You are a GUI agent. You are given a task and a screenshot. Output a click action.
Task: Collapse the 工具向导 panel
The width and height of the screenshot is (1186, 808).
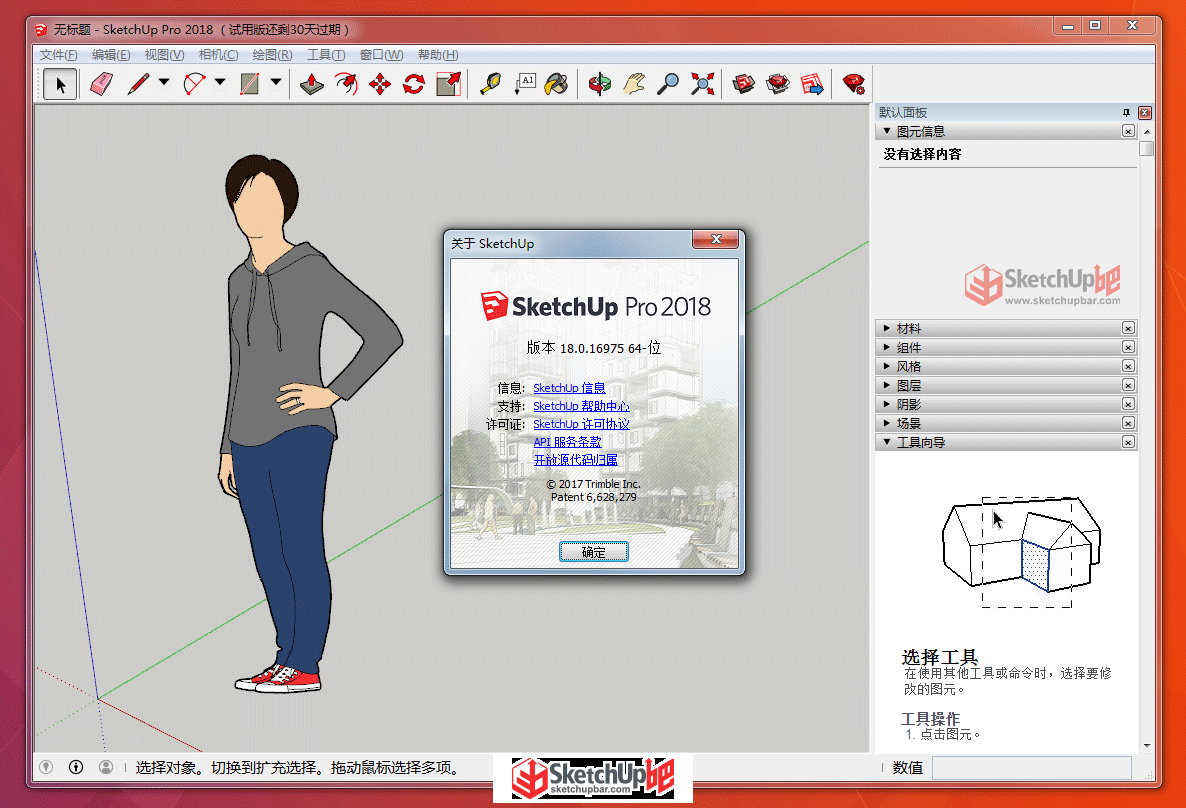(x=886, y=442)
